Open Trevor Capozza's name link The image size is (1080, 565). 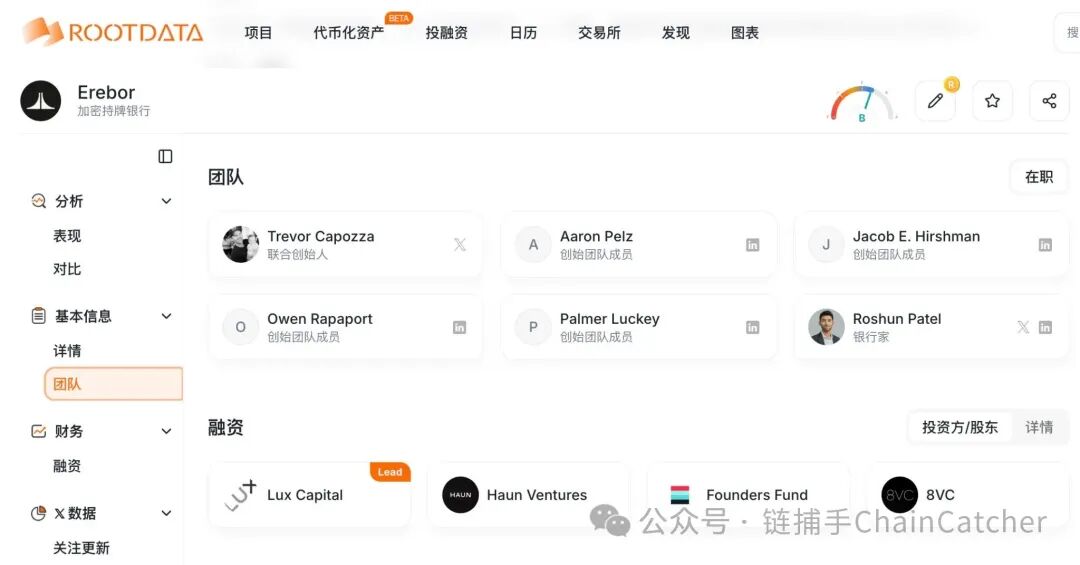coord(321,236)
